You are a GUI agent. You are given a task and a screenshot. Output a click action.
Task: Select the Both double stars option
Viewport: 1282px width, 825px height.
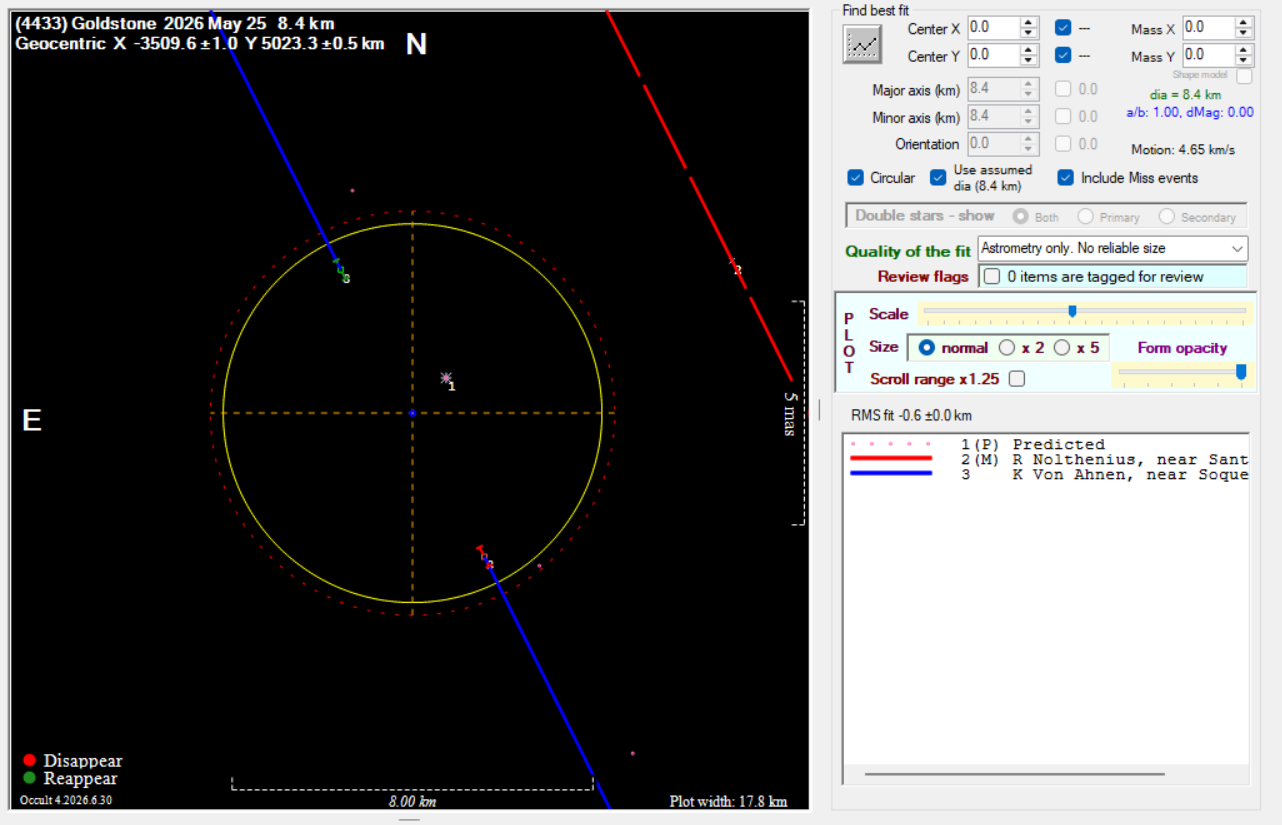(1021, 216)
